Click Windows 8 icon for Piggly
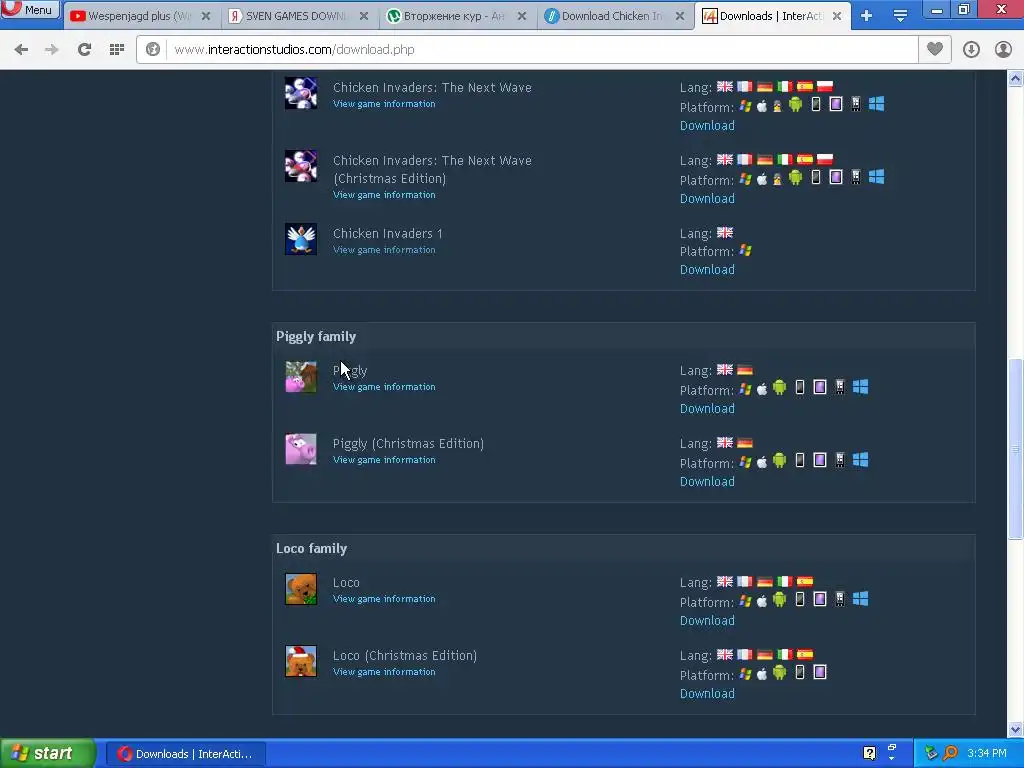This screenshot has height=768, width=1024. pos(861,388)
